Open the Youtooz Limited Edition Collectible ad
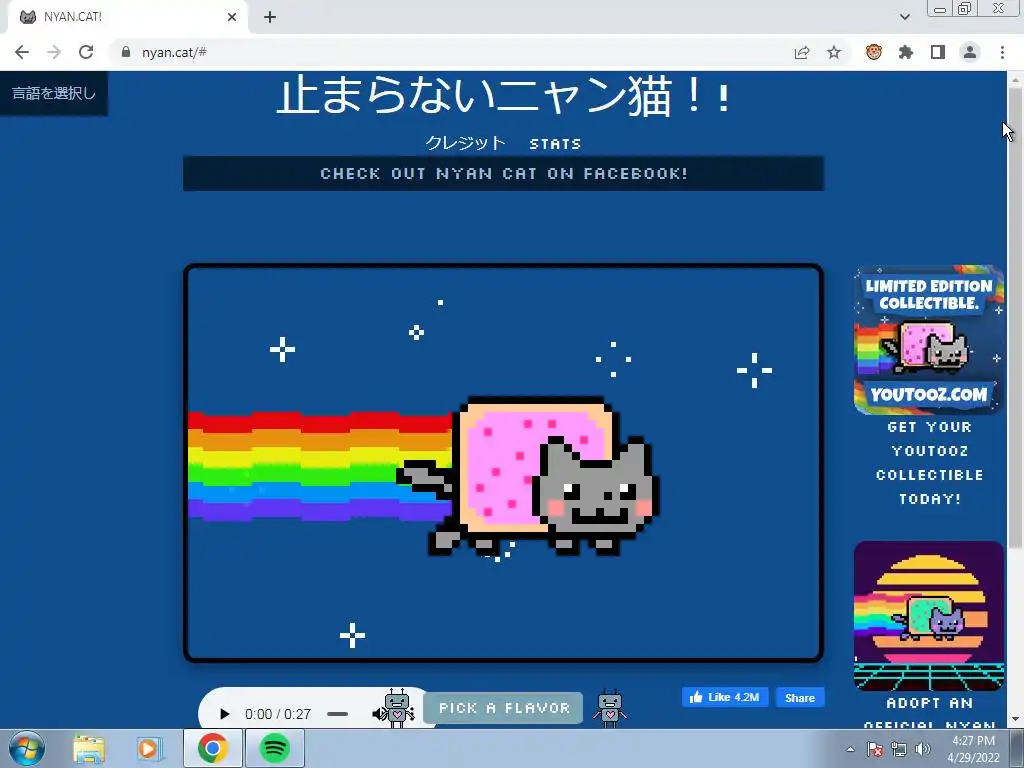Viewport: 1024px width, 768px height. (929, 340)
